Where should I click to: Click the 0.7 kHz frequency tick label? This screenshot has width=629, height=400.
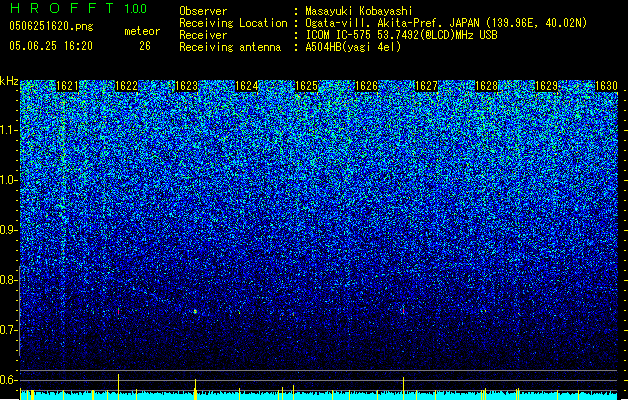8,330
